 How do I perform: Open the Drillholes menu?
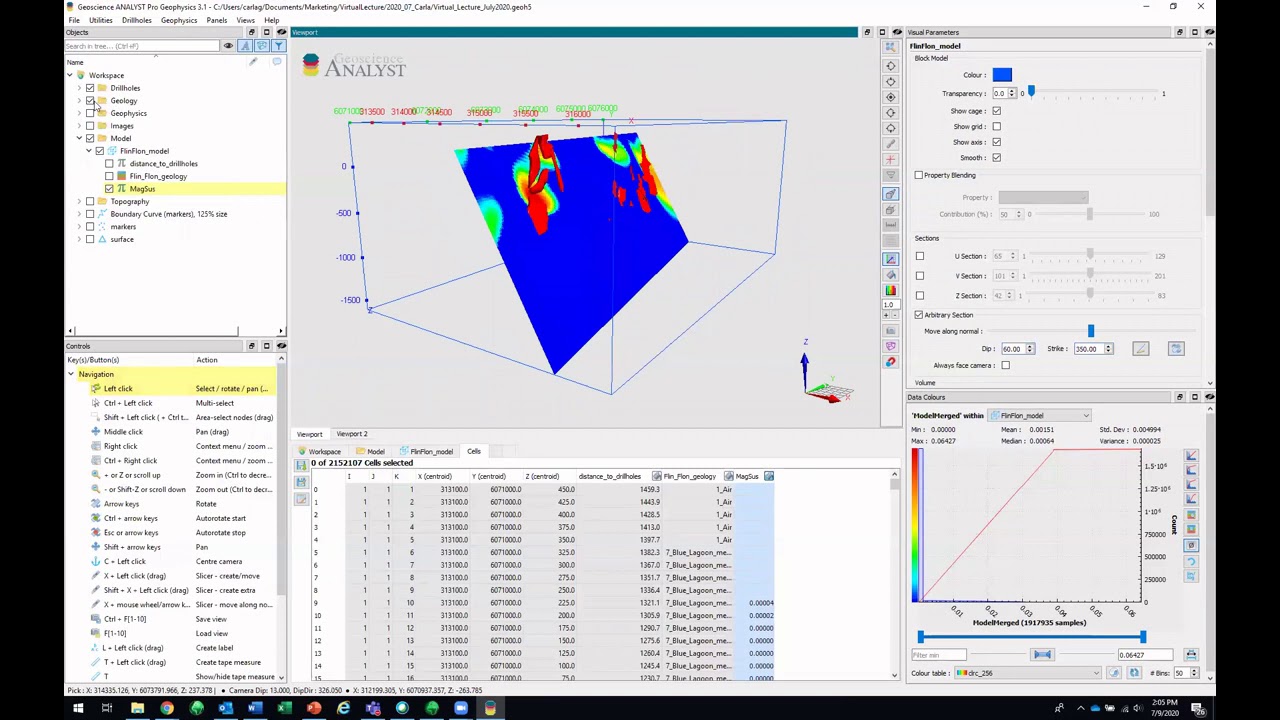point(137,20)
